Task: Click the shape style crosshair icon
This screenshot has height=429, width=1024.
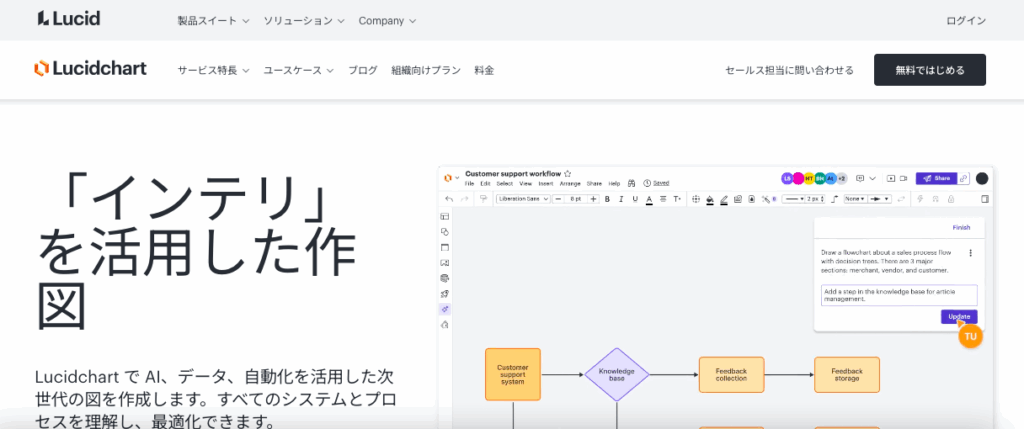Action: click(696, 199)
